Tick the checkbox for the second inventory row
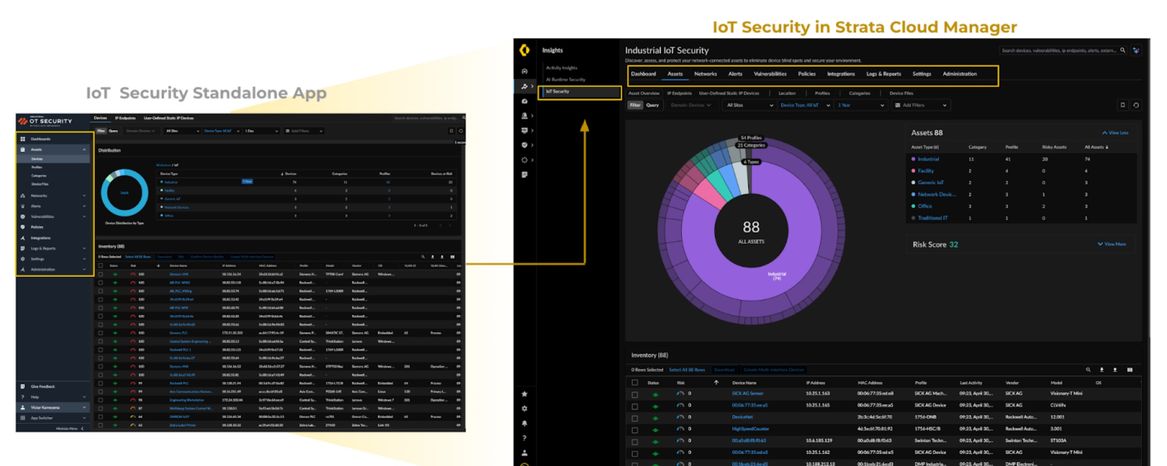This screenshot has height=466, width=1167. click(635, 406)
